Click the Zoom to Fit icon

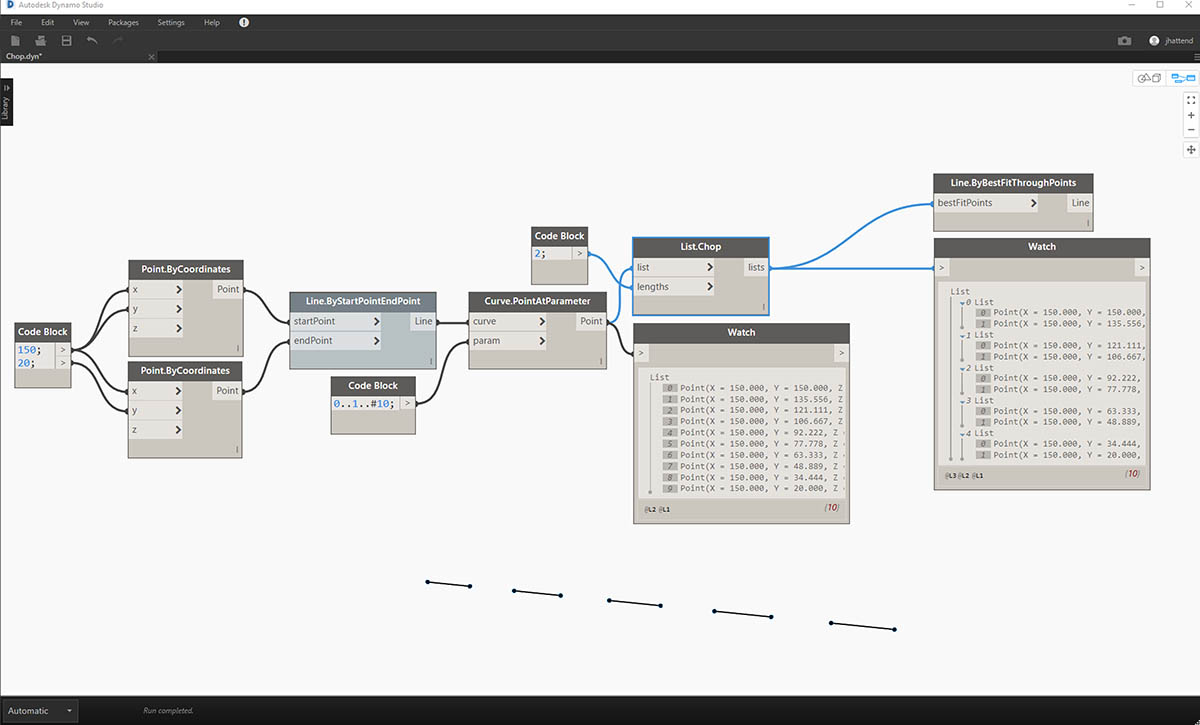(x=1191, y=100)
